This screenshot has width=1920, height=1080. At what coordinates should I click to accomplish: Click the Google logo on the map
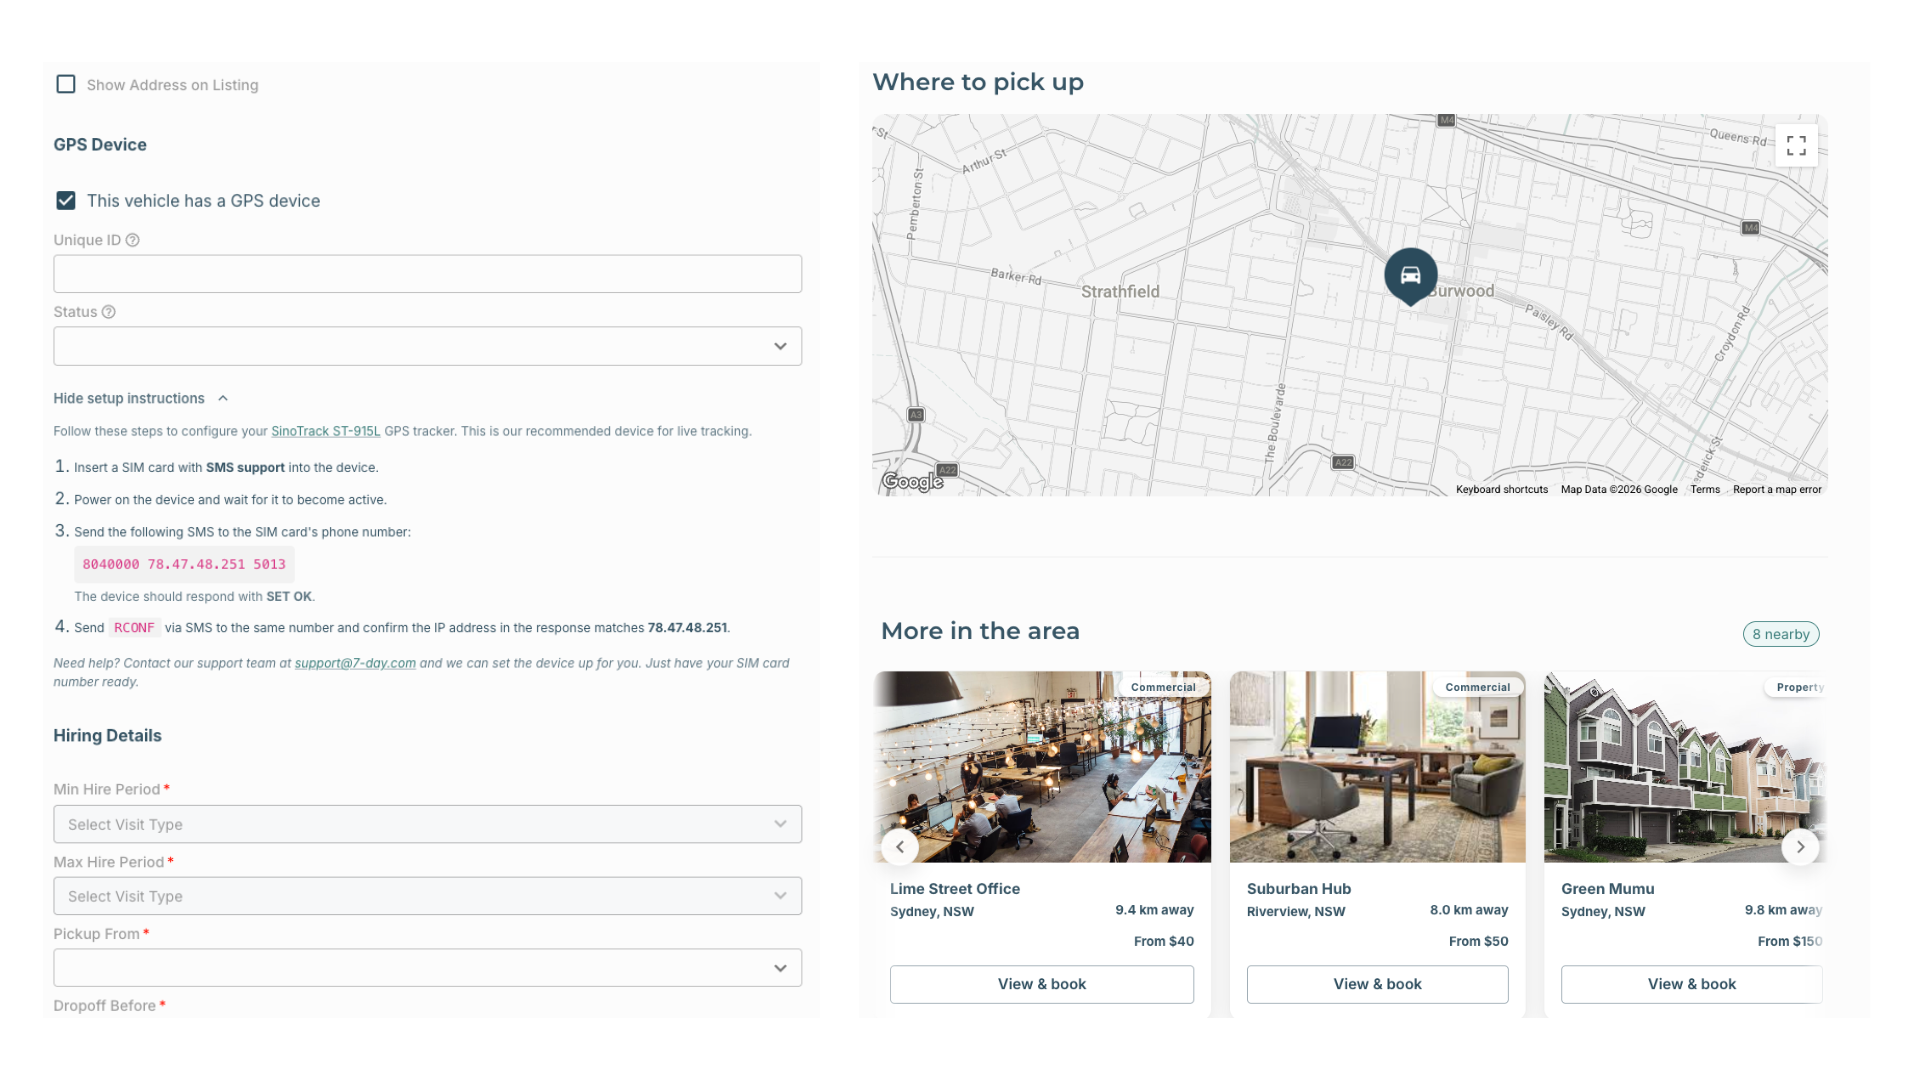(x=912, y=482)
